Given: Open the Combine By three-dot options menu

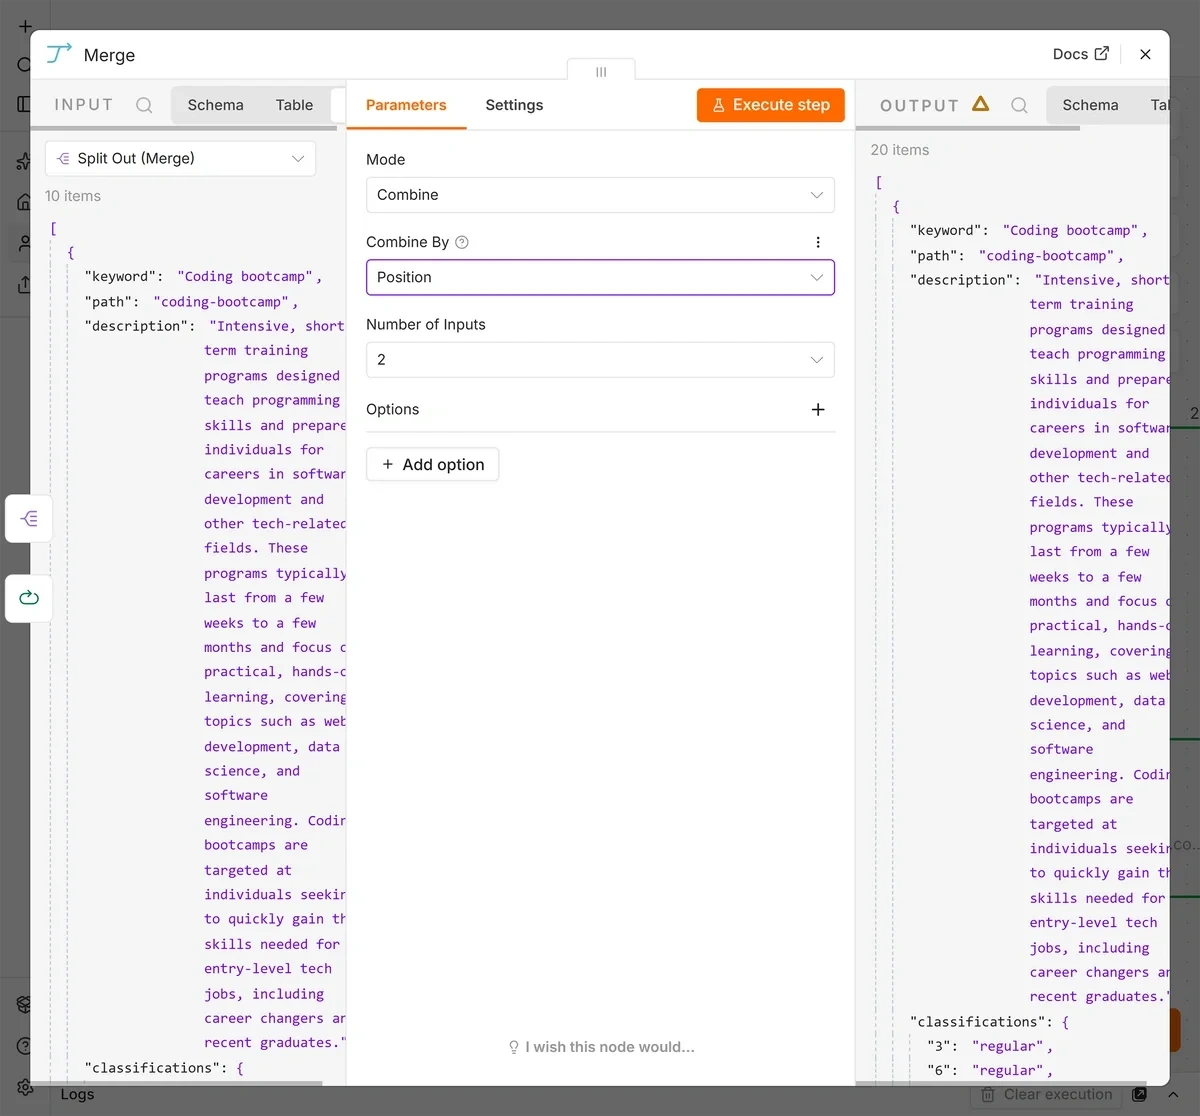Looking at the screenshot, I should click(x=818, y=242).
